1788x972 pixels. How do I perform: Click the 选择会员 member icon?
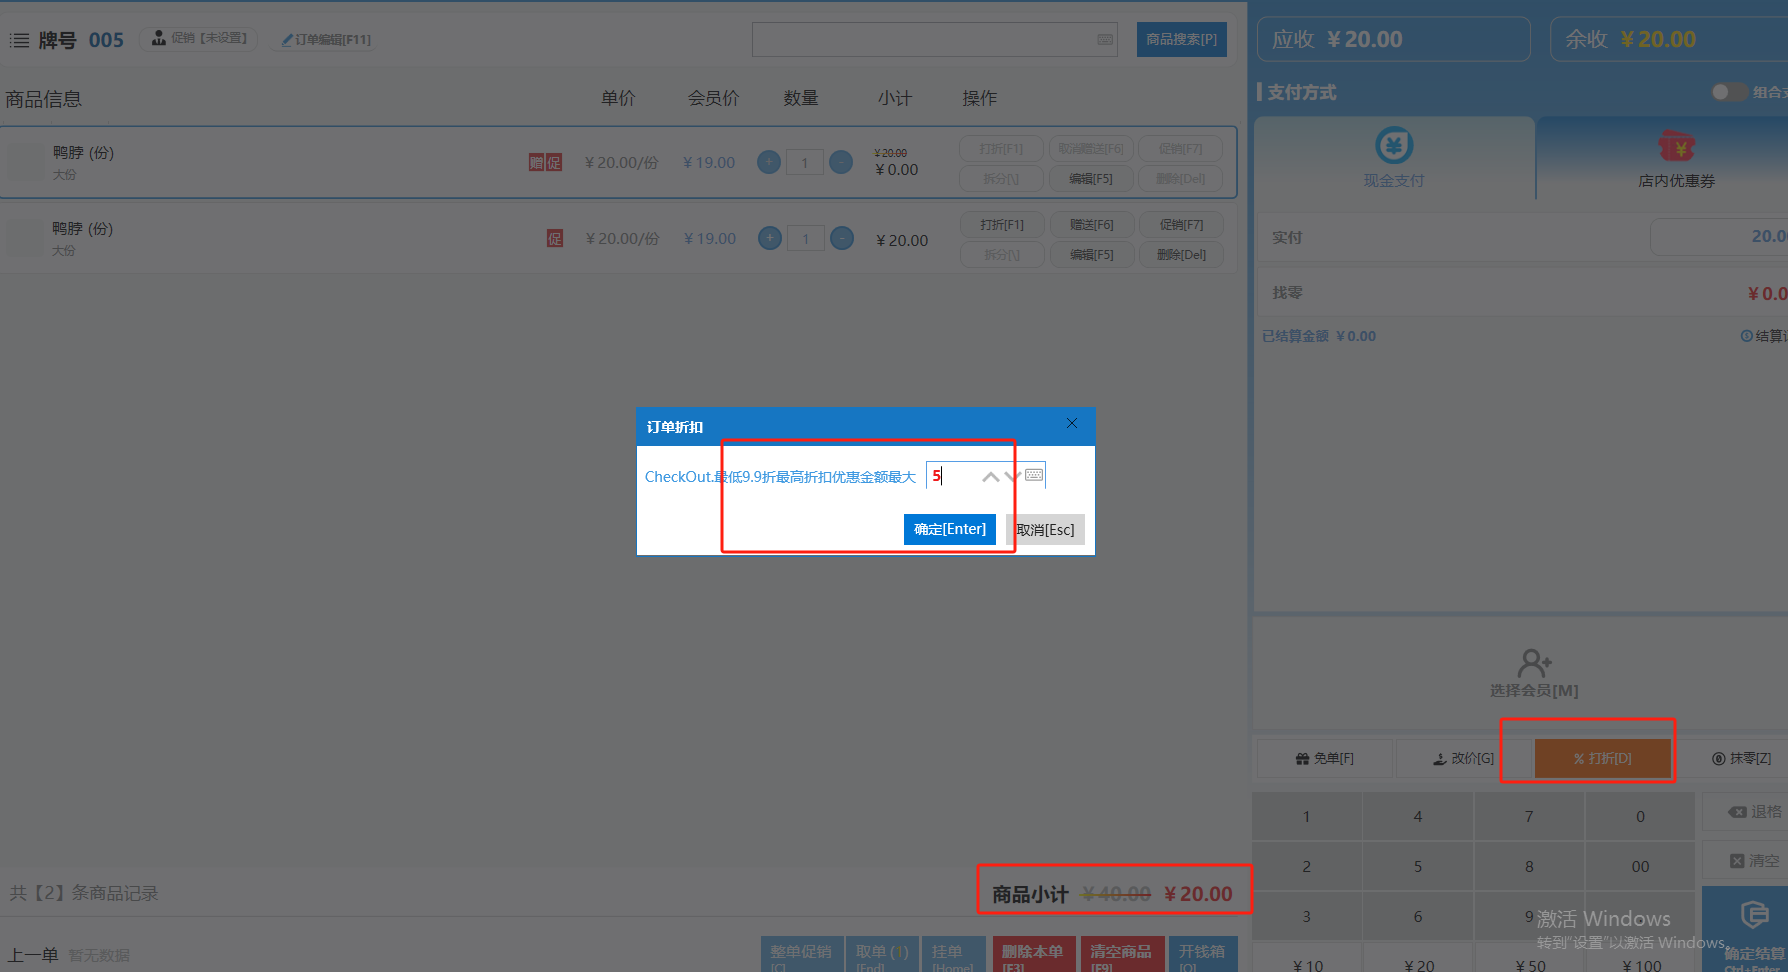point(1534,663)
